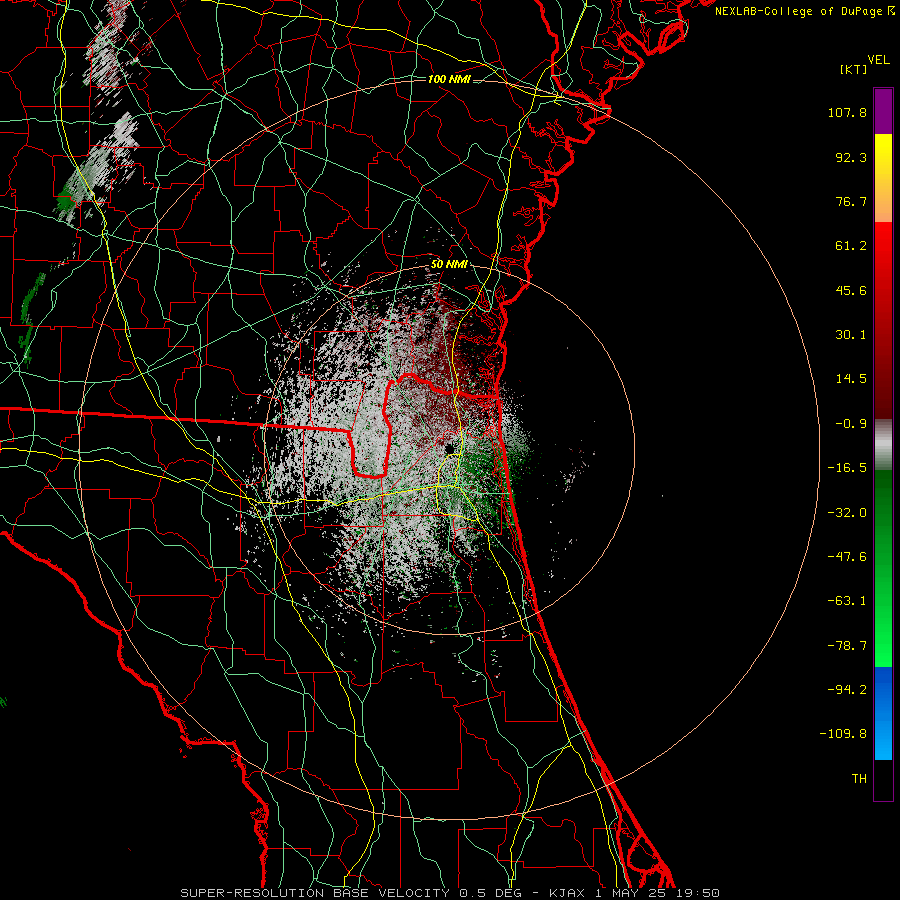Click the 100 NMI range ring label
The width and height of the screenshot is (900, 900).
tap(449, 79)
